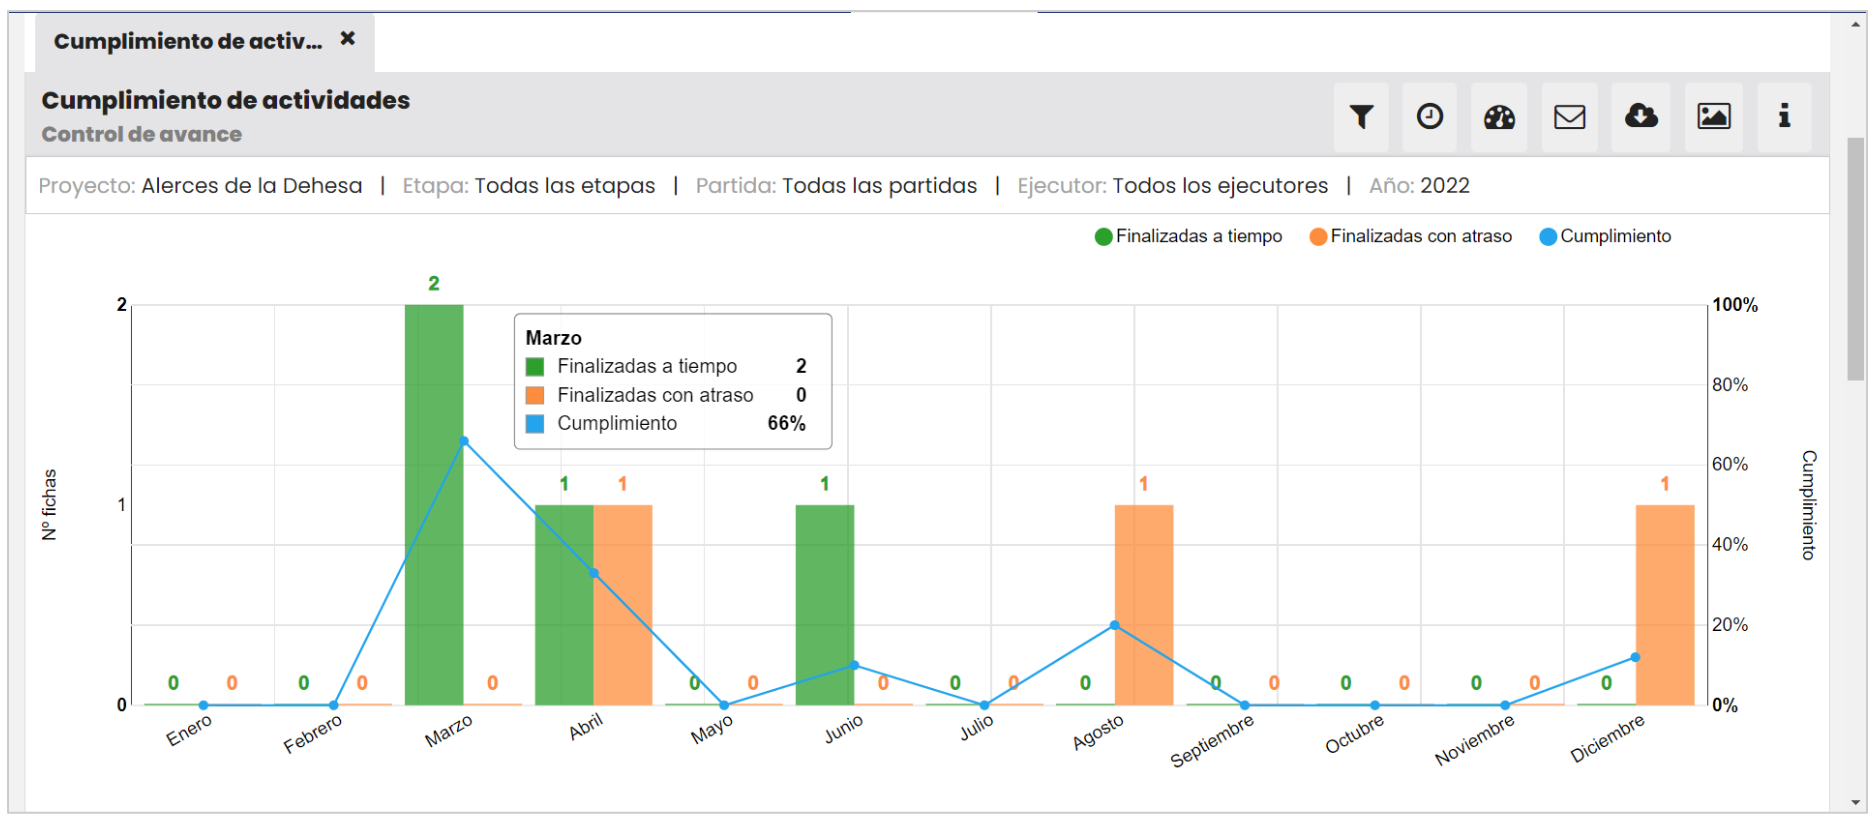Image resolution: width=1874 pixels, height=819 pixels.
Task: Click the orange Abril bar
Action: coord(623,605)
